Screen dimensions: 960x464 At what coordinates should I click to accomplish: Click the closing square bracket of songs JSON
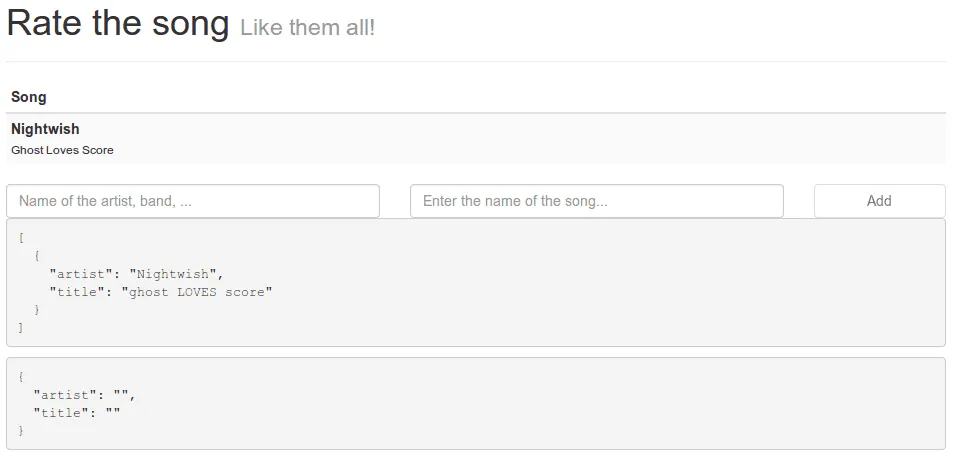click(x=21, y=327)
